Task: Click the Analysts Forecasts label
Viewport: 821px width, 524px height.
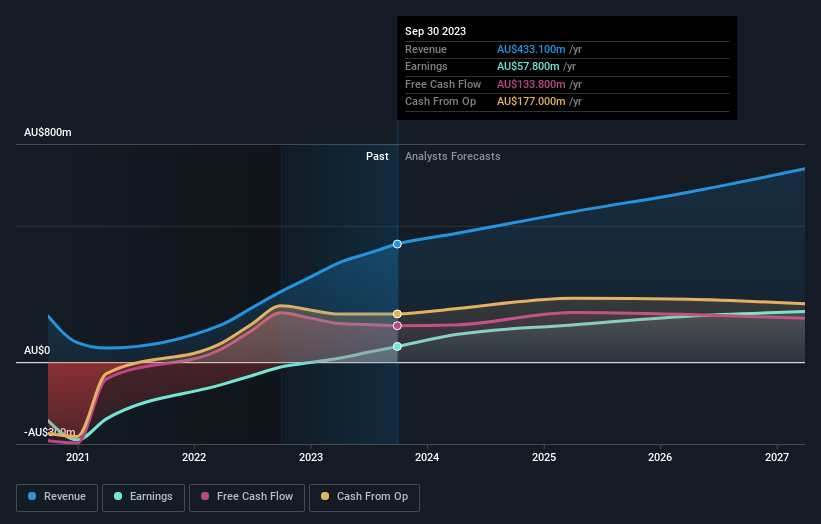Action: (x=452, y=156)
